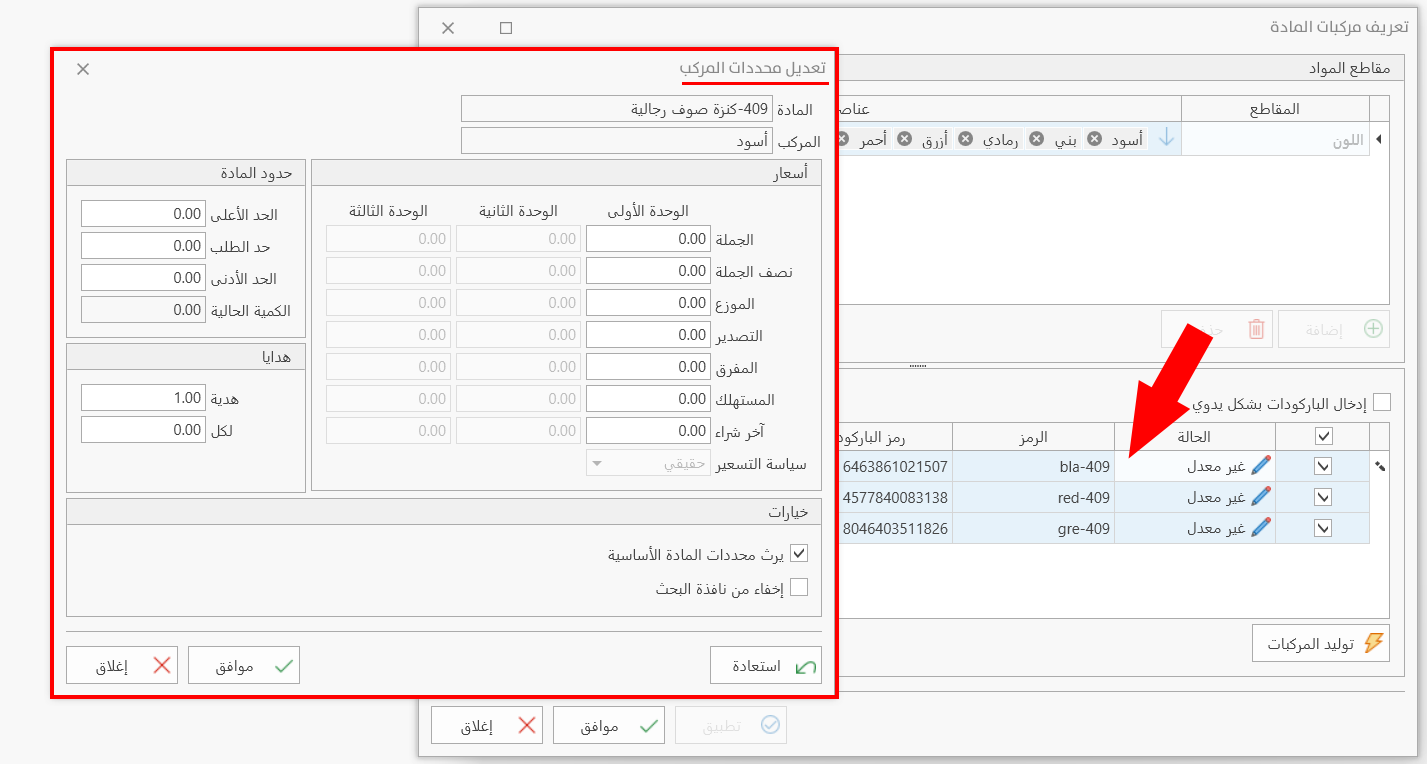Maximize the تعريف مركبات المادة window
The width and height of the screenshot is (1427, 764).
506,28
